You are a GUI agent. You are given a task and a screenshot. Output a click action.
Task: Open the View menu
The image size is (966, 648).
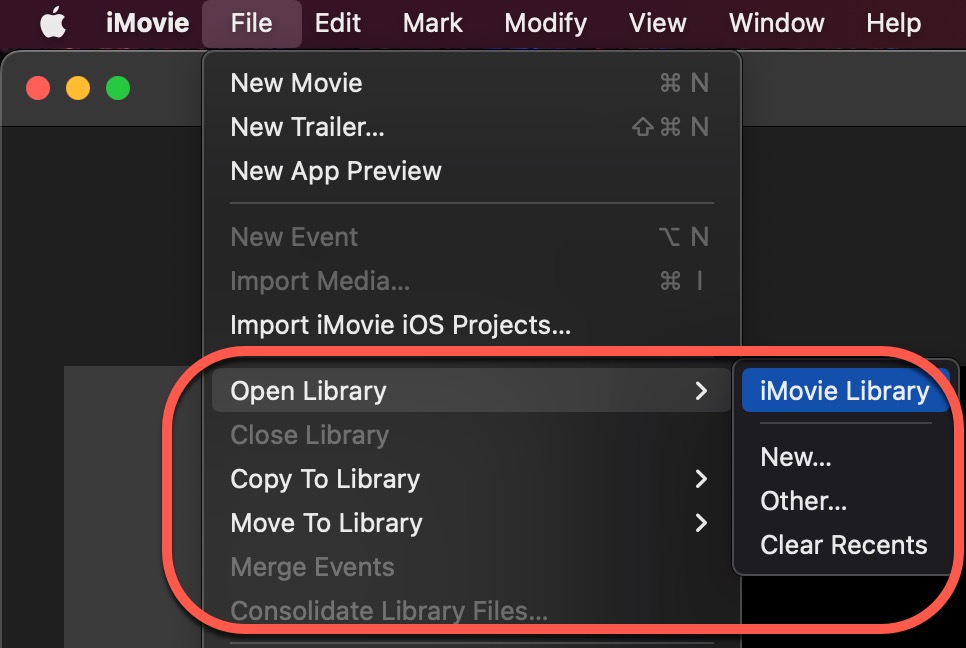coord(657,23)
